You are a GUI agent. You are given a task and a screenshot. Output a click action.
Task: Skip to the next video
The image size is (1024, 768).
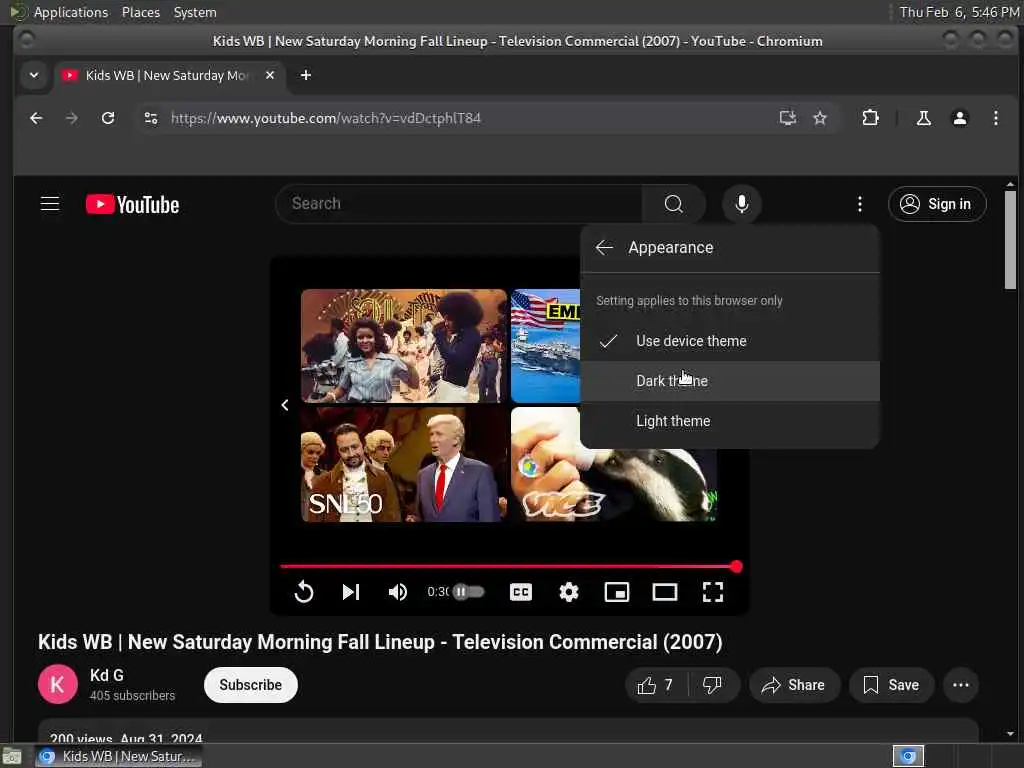pyautogui.click(x=351, y=592)
